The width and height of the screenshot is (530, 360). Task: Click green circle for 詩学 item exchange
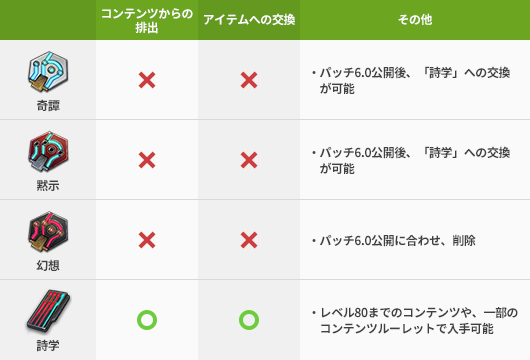coord(249,320)
